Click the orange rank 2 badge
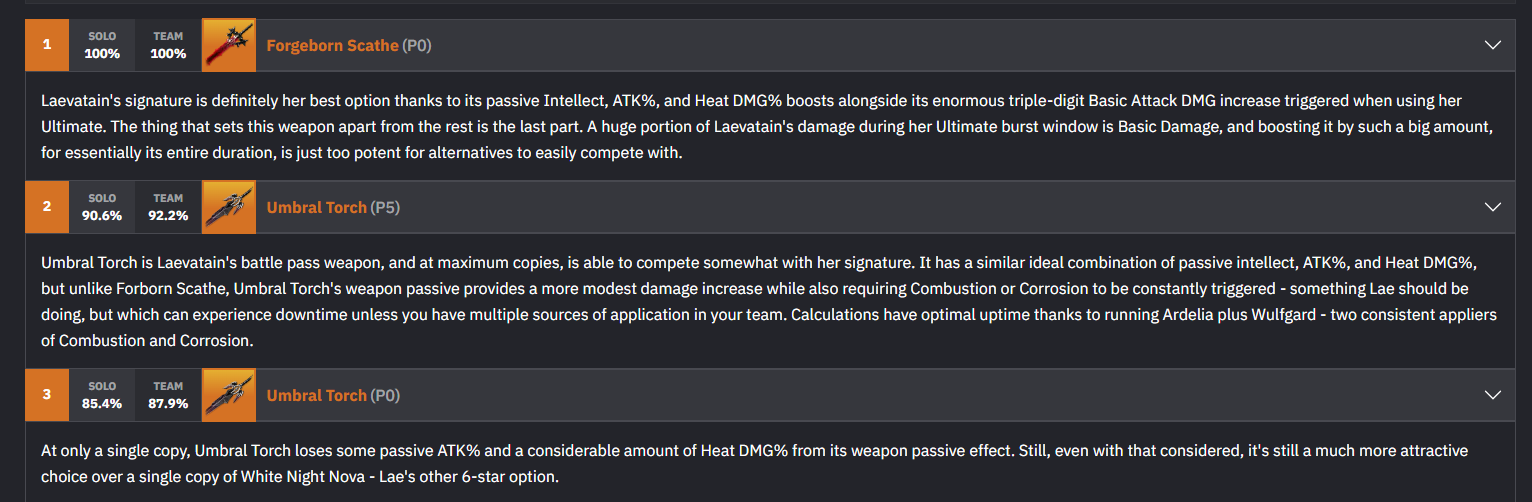This screenshot has height=502, width=1532. [47, 207]
